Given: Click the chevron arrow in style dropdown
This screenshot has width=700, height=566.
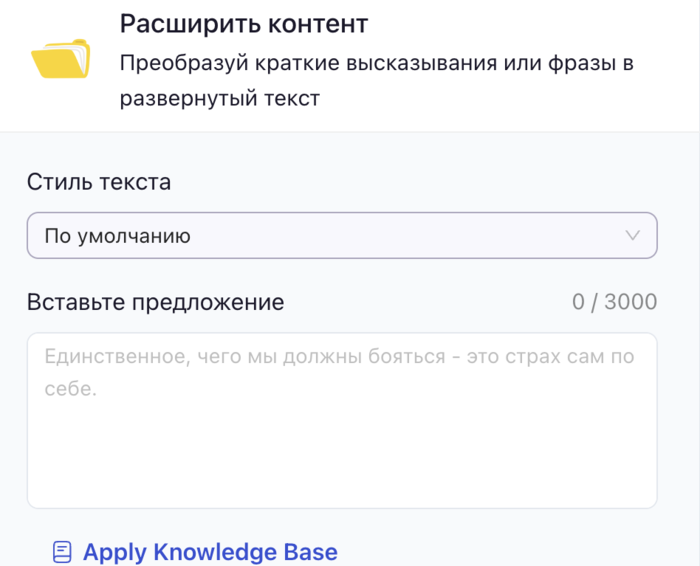Looking at the screenshot, I should pos(632,236).
